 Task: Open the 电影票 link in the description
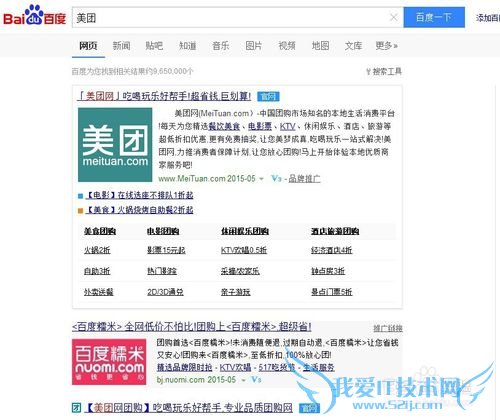click(260, 126)
